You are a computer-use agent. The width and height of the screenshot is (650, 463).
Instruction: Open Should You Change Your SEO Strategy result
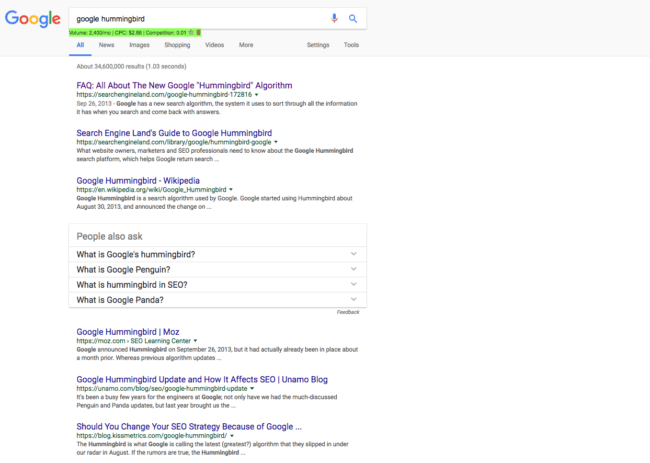coord(189,427)
